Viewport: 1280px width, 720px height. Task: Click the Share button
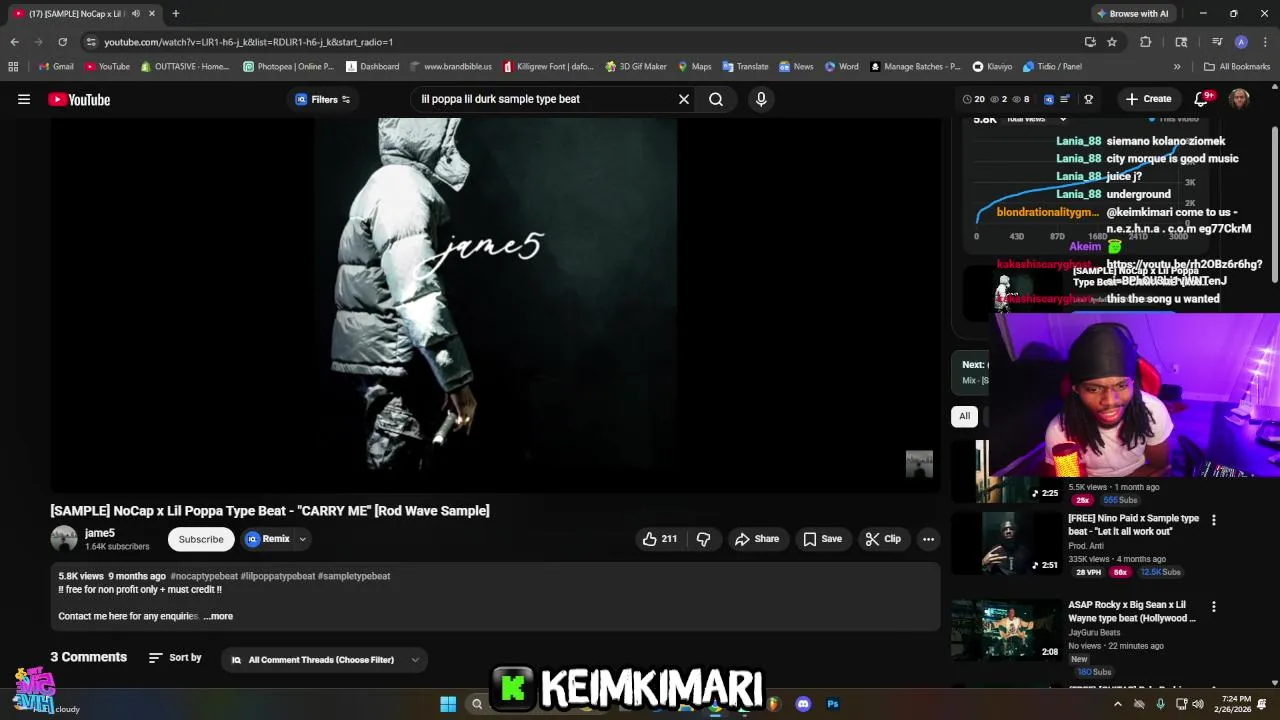point(757,539)
